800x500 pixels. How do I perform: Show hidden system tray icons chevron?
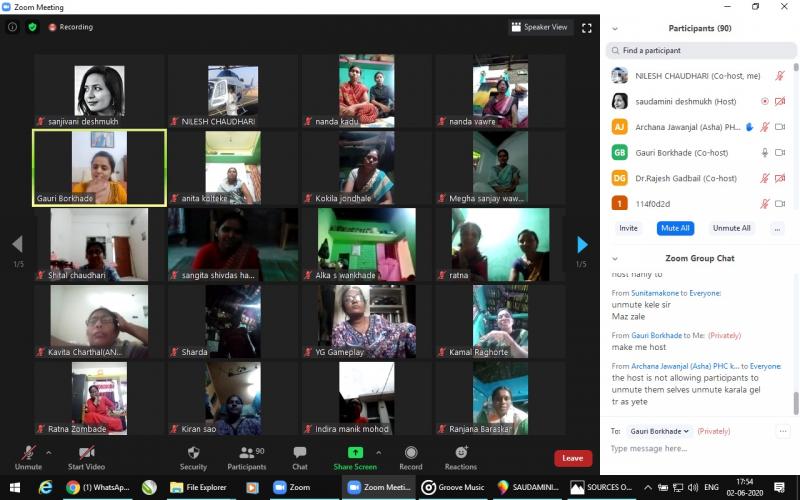click(x=648, y=488)
